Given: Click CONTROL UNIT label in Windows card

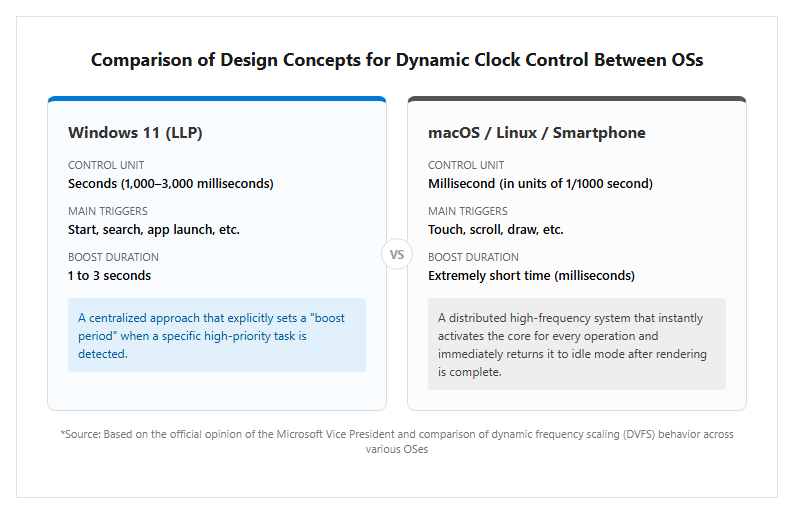Looking at the screenshot, I should (106, 165).
